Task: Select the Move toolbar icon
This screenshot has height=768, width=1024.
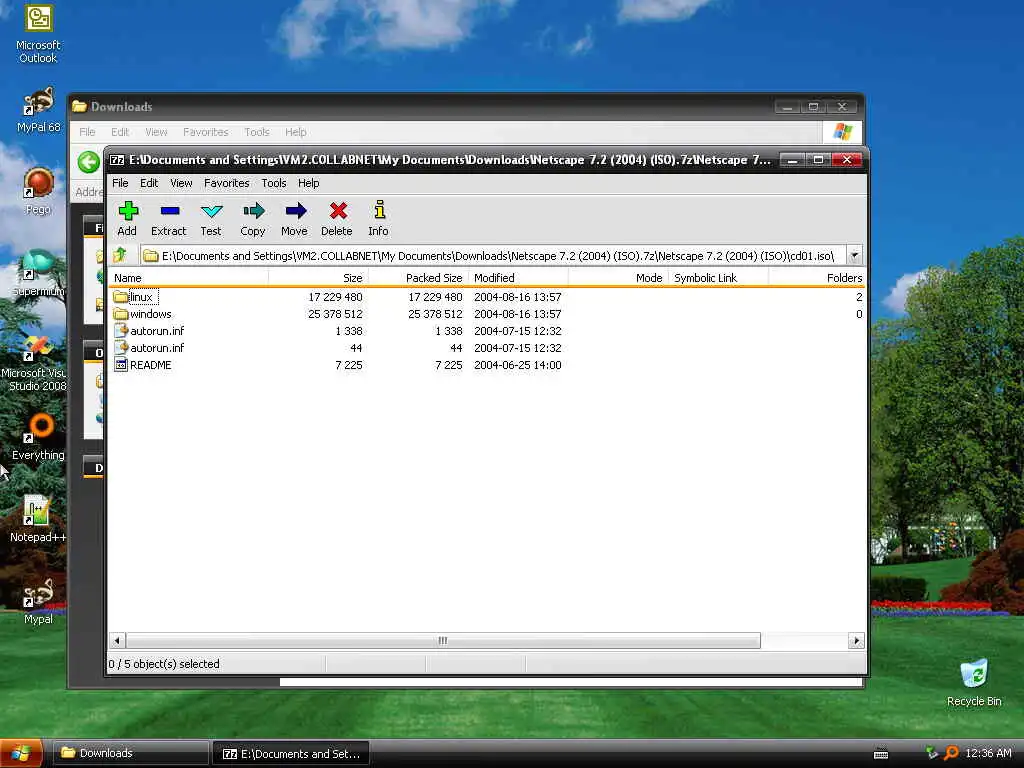Action: (x=295, y=218)
